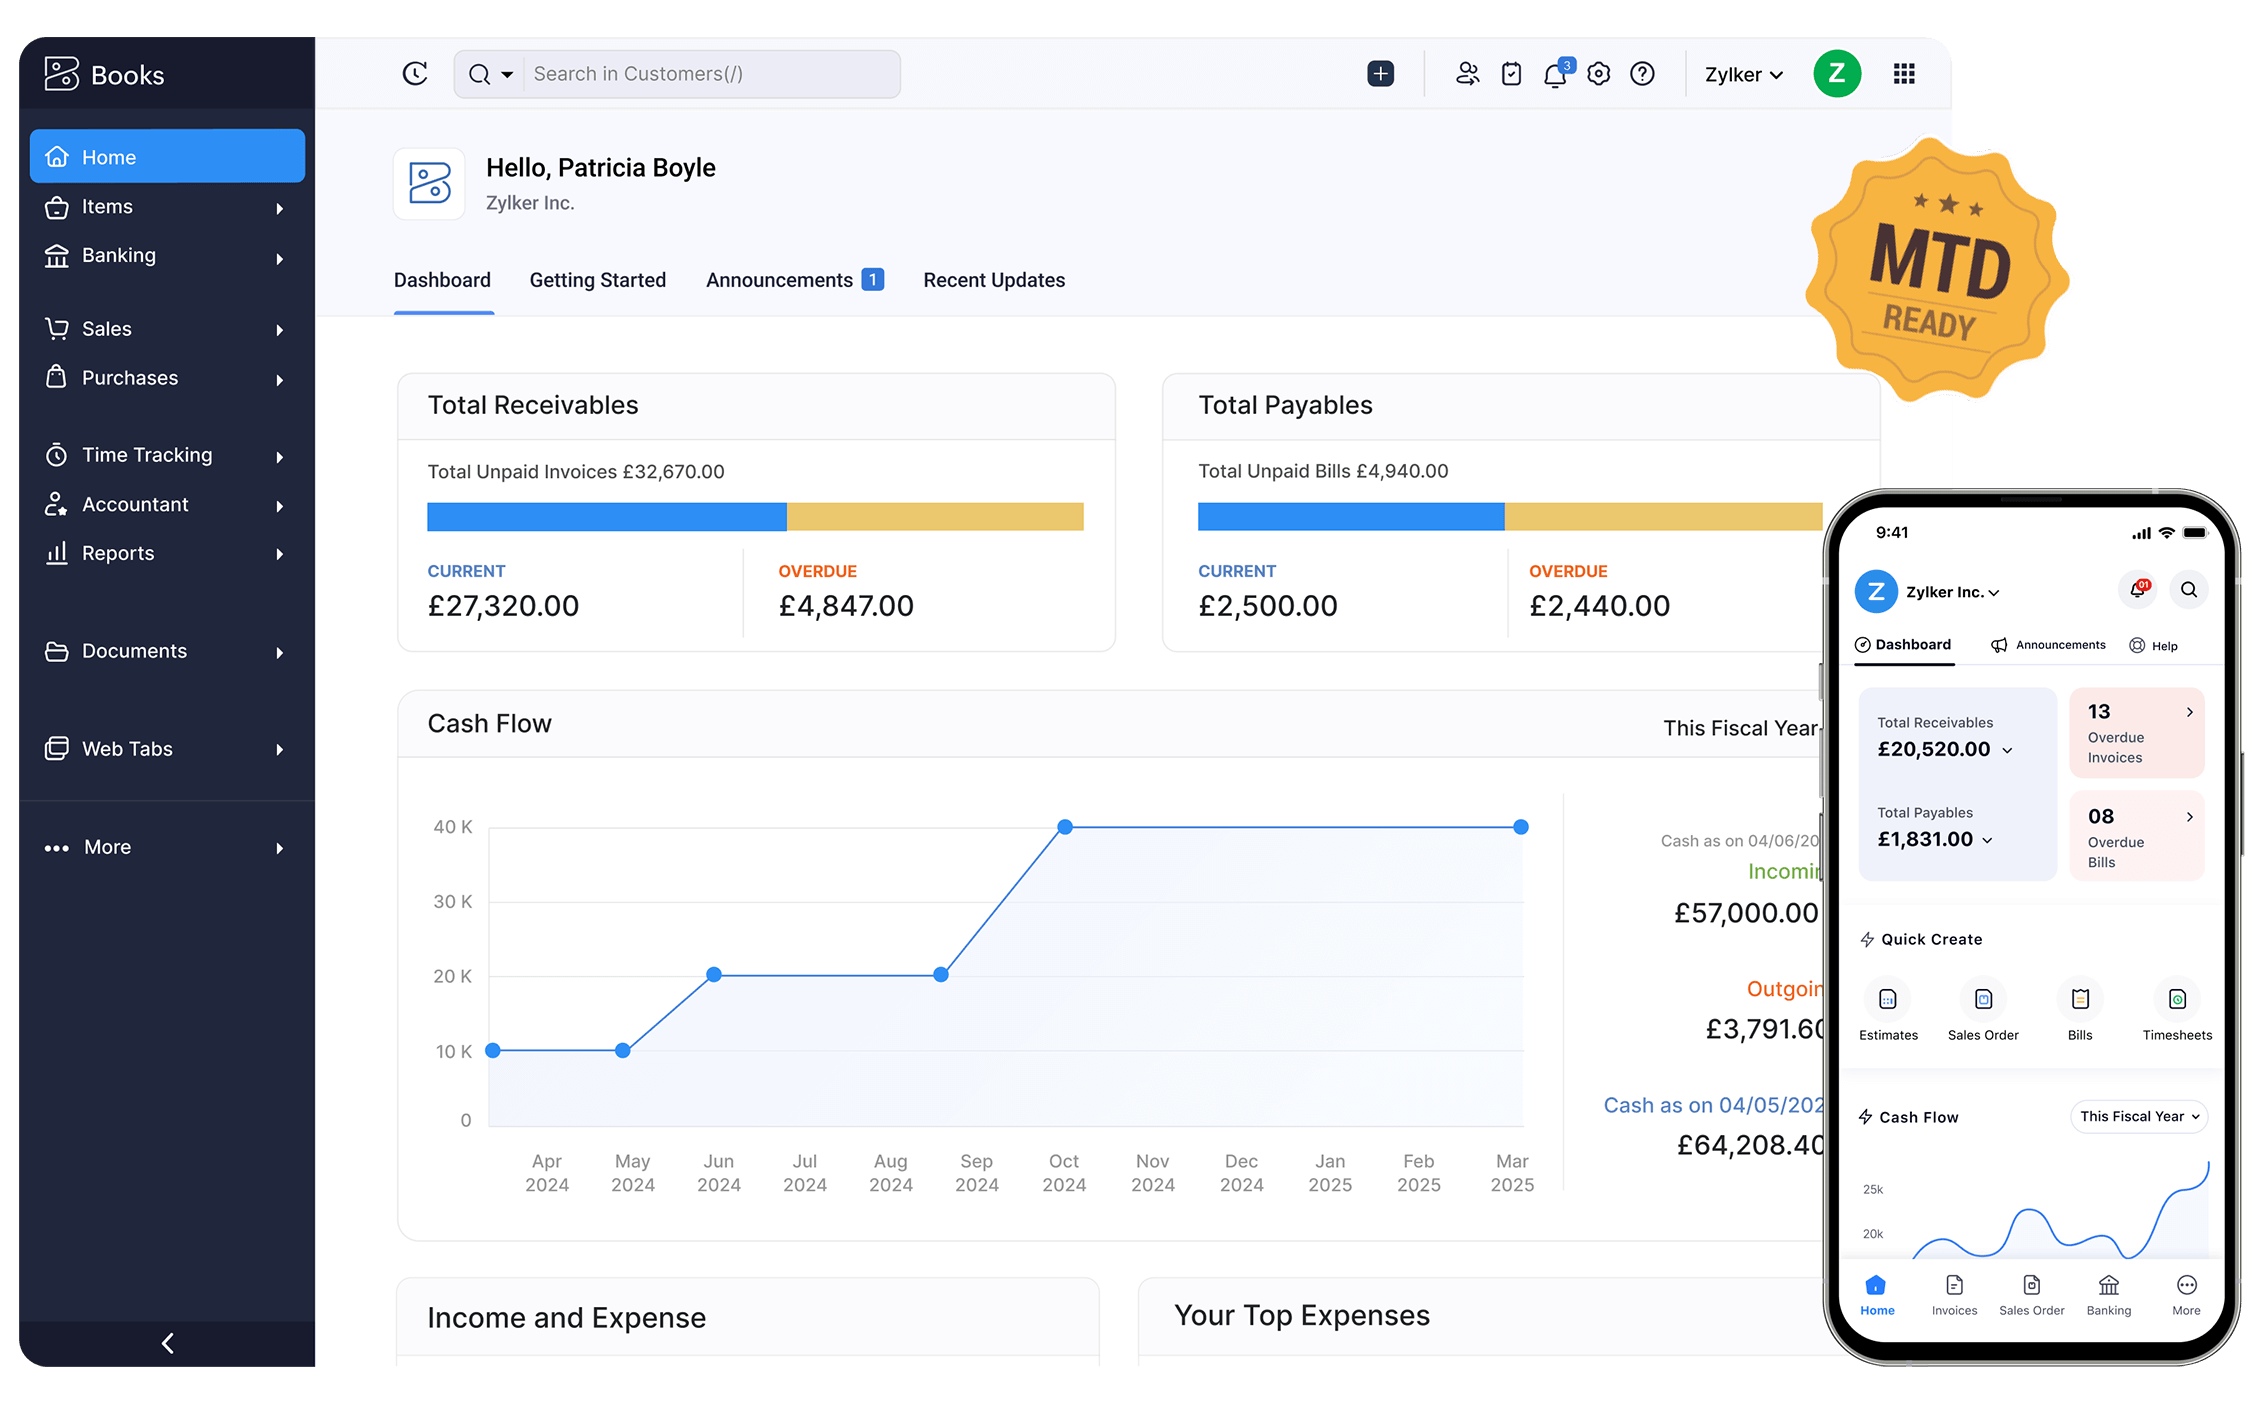
Task: Click the recent history clock icon
Action: 415,73
